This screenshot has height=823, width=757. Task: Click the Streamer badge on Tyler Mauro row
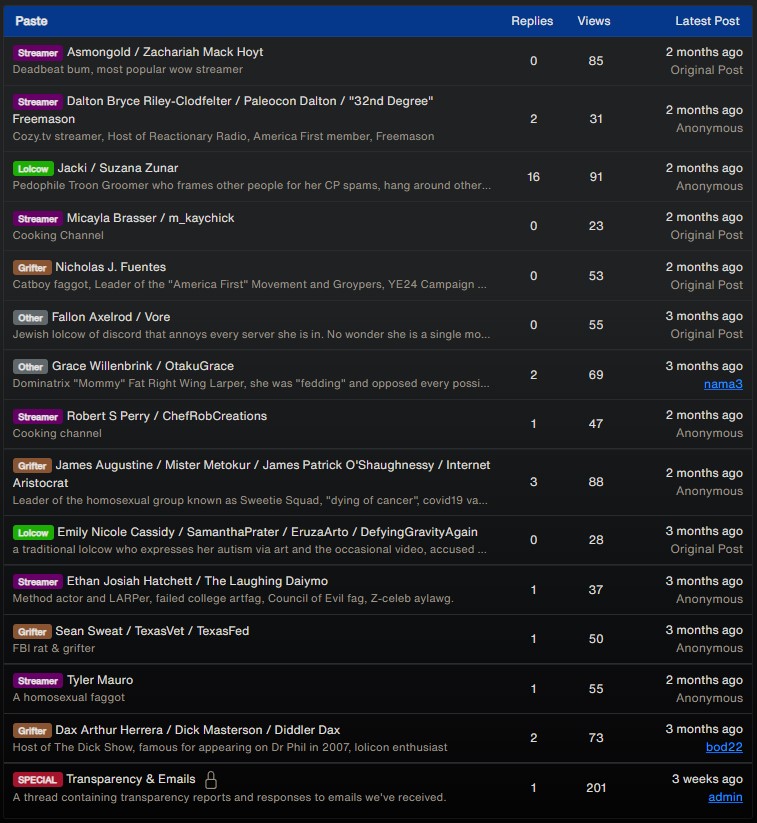coord(38,680)
